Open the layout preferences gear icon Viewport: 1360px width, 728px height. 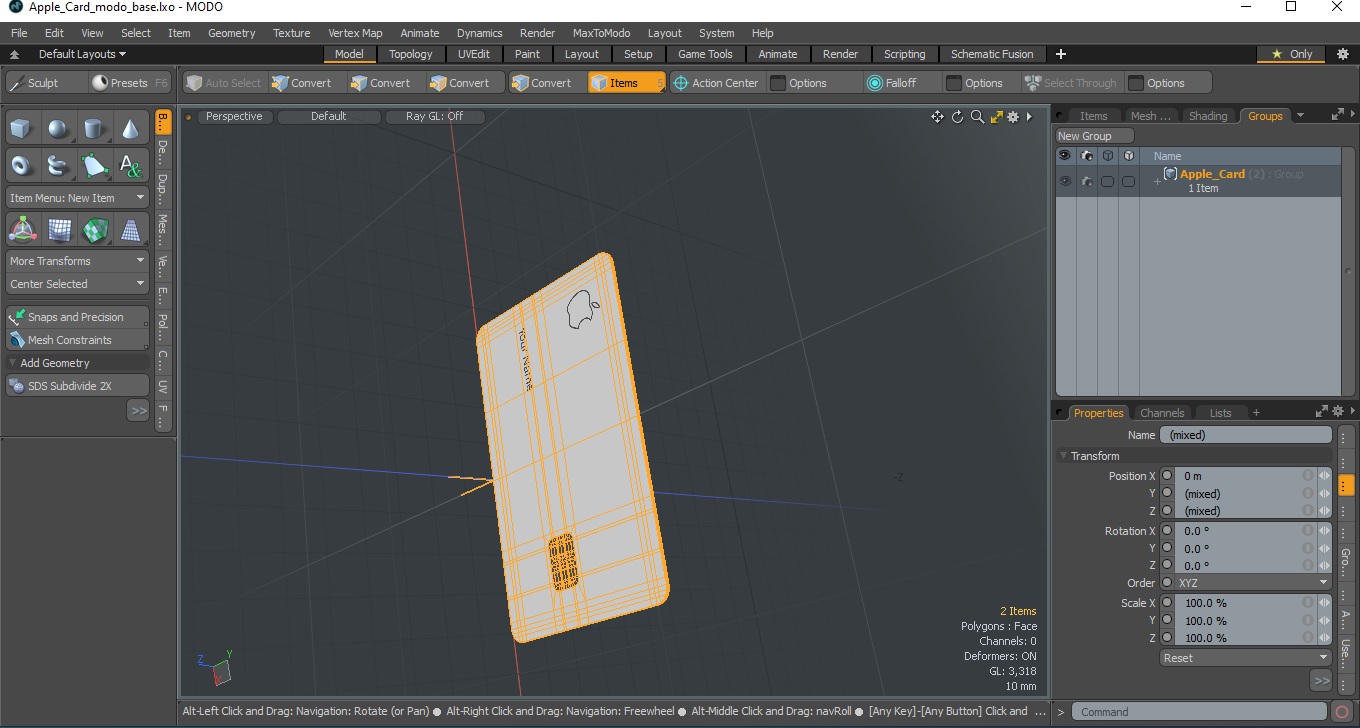click(1343, 54)
